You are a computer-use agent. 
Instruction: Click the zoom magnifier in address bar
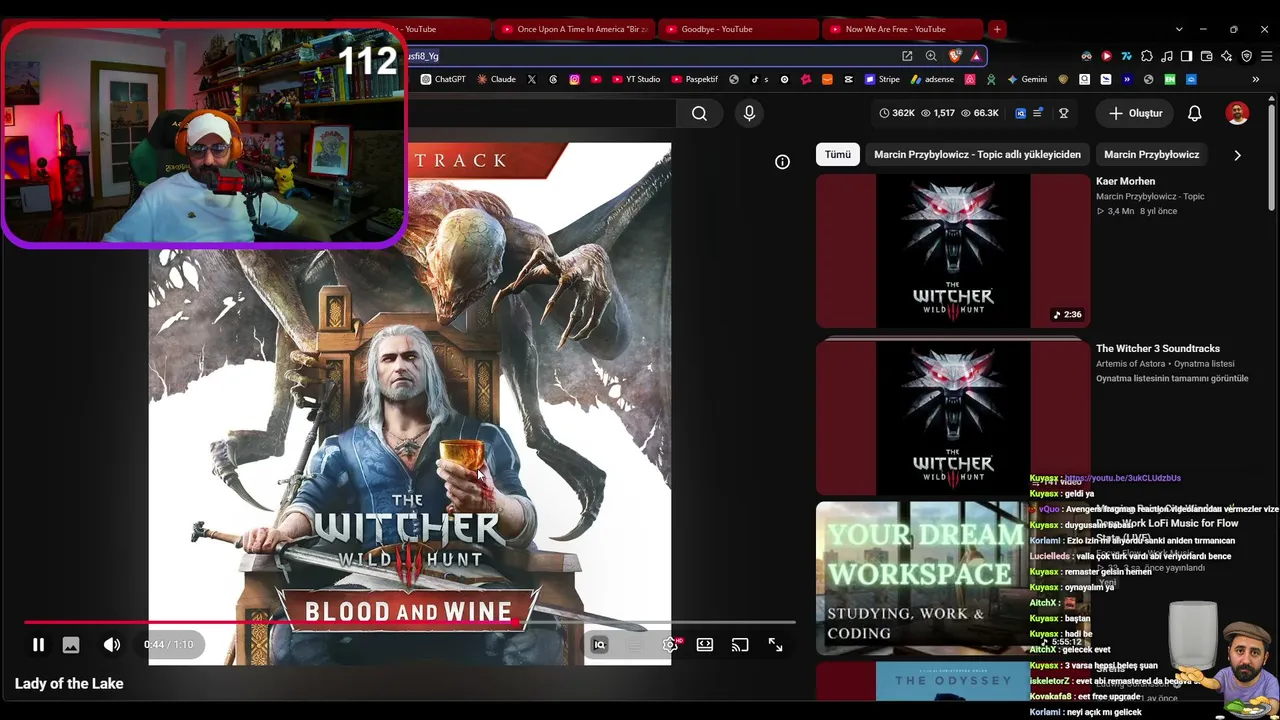coord(931,56)
